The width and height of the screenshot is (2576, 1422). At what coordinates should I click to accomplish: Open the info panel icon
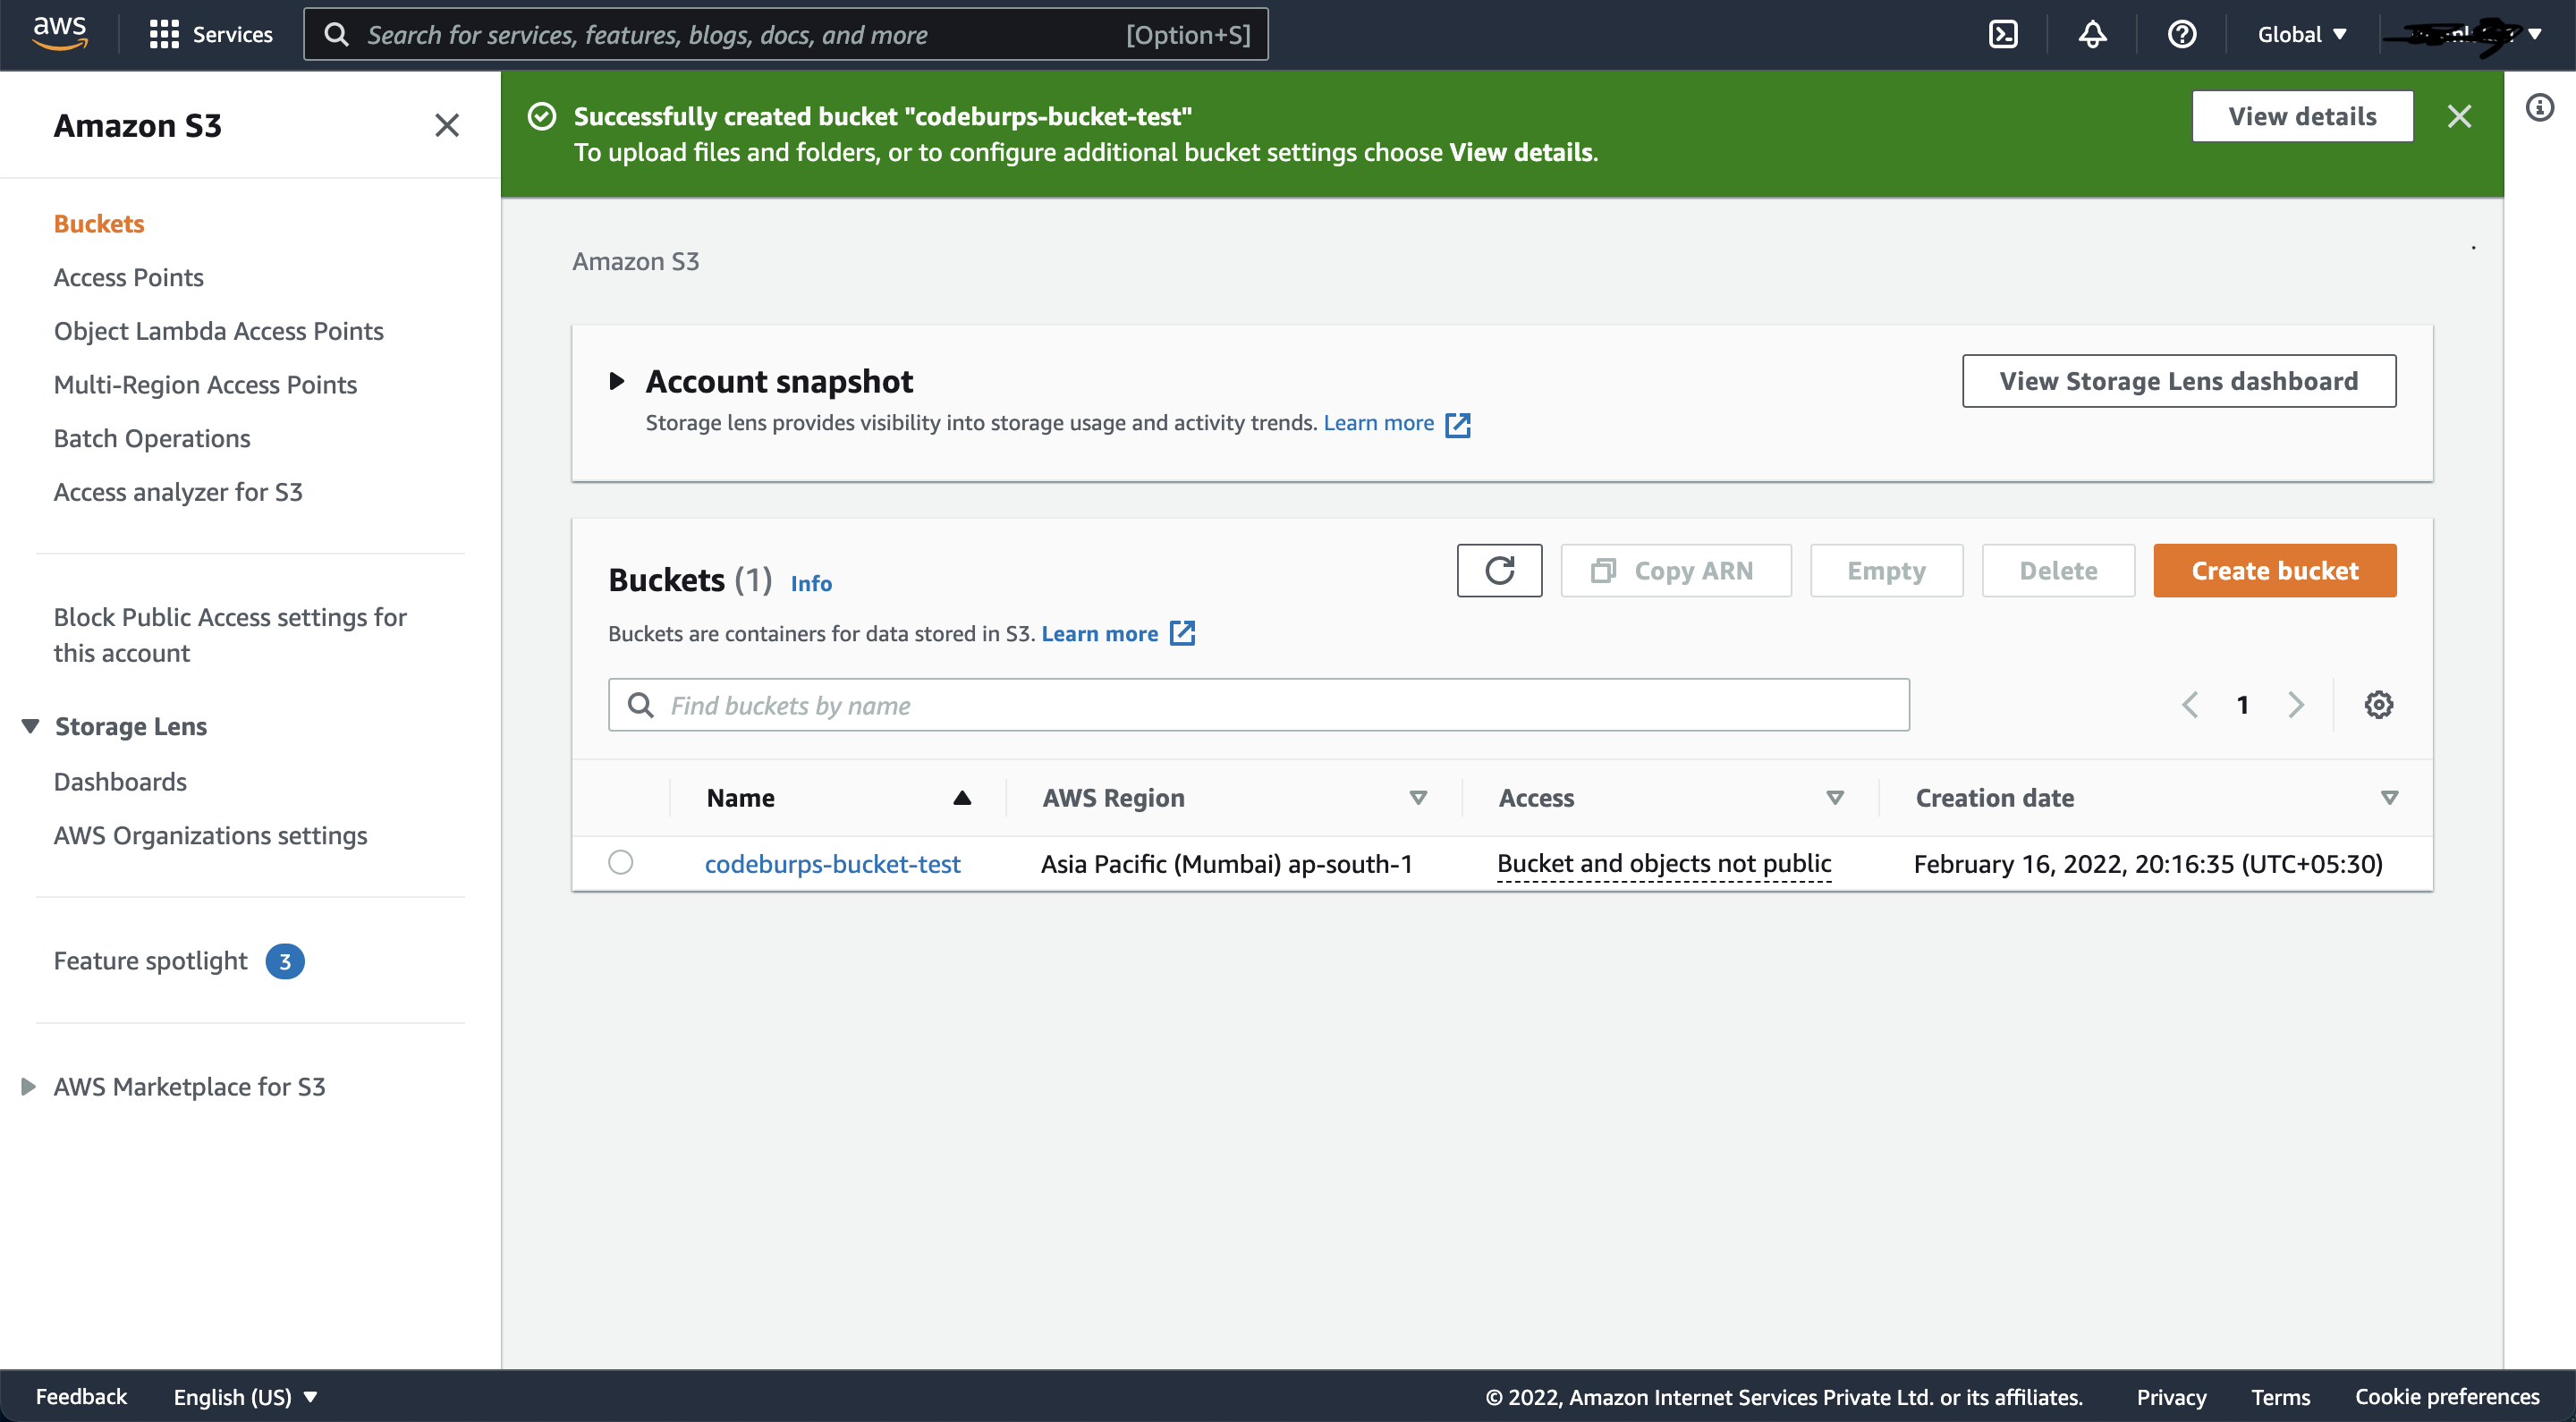2539,107
